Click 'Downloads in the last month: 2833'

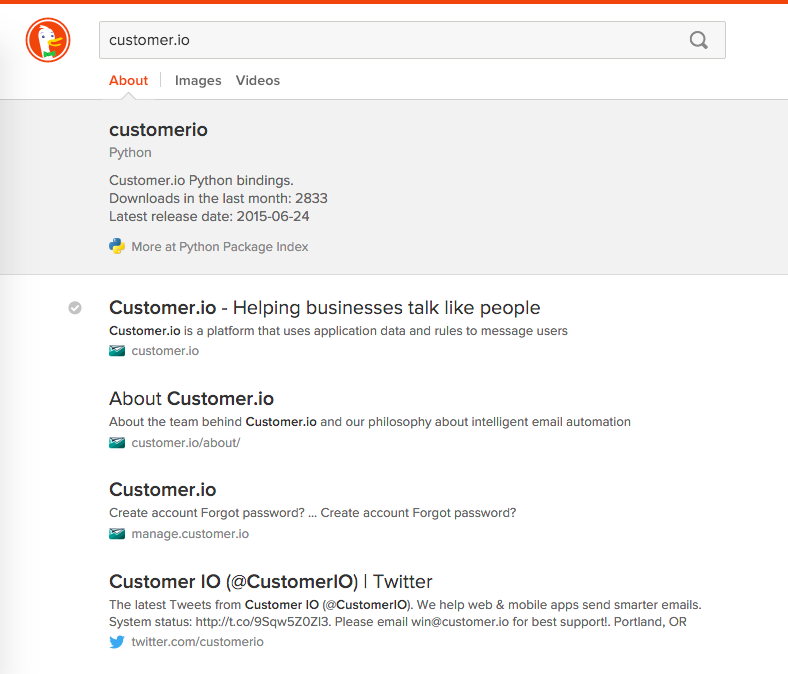click(x=218, y=199)
